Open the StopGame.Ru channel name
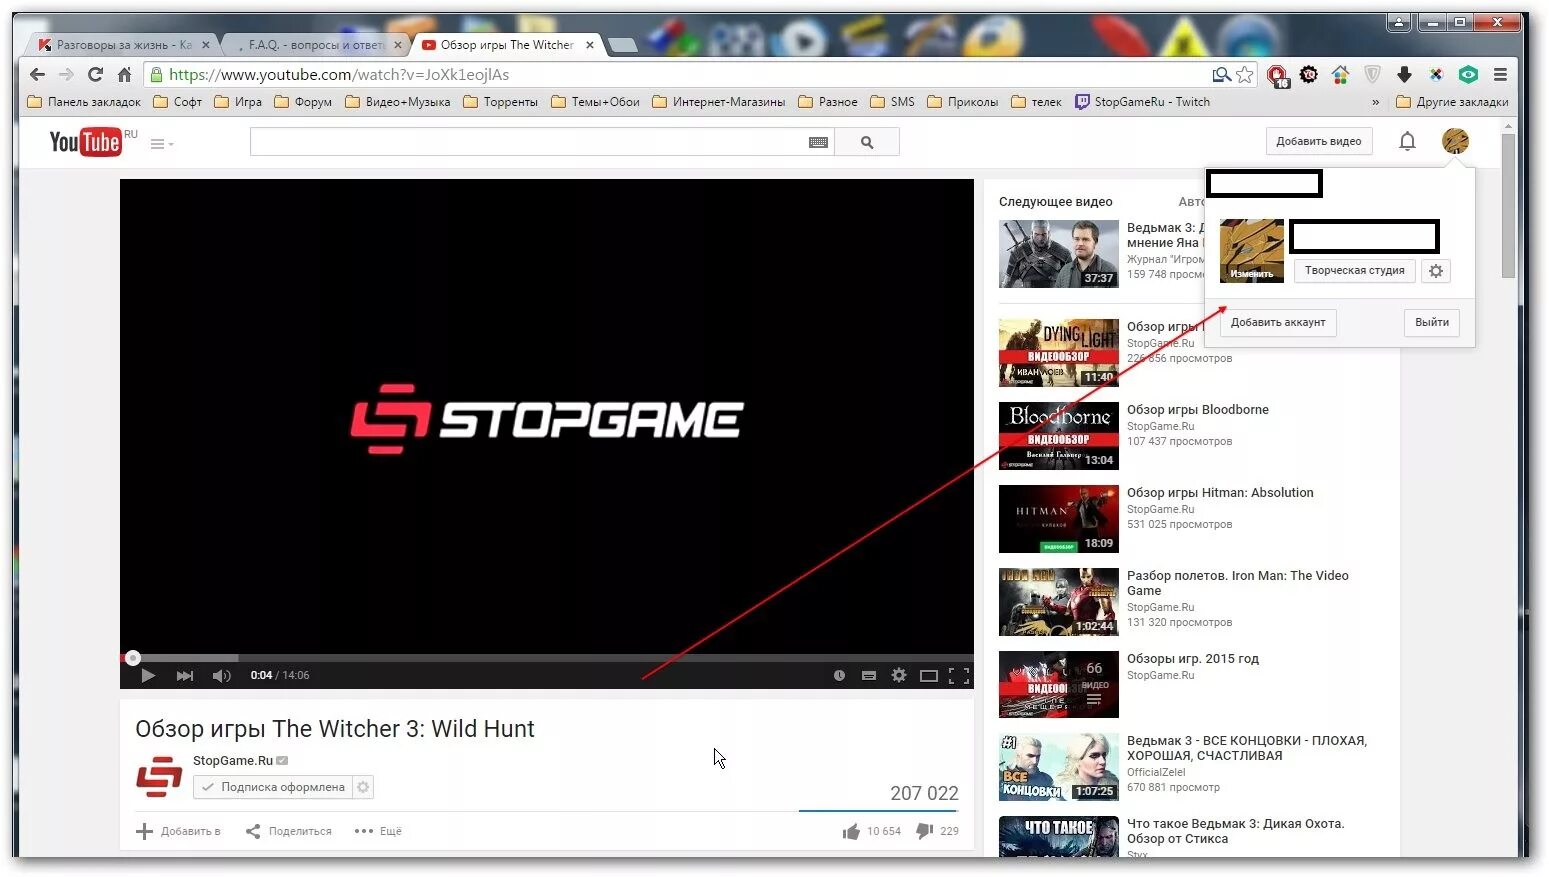The height and width of the screenshot is (877, 1549). [x=233, y=761]
